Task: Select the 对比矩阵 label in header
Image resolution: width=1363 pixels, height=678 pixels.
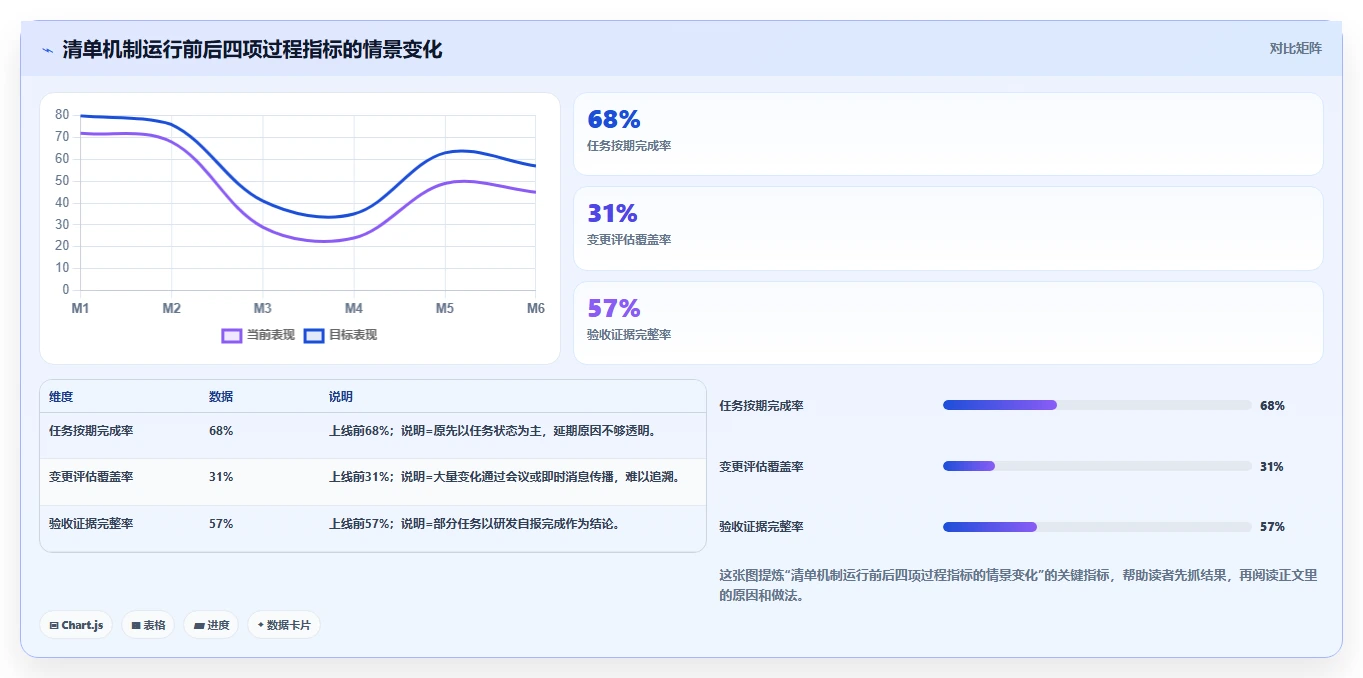Action: coord(1295,48)
